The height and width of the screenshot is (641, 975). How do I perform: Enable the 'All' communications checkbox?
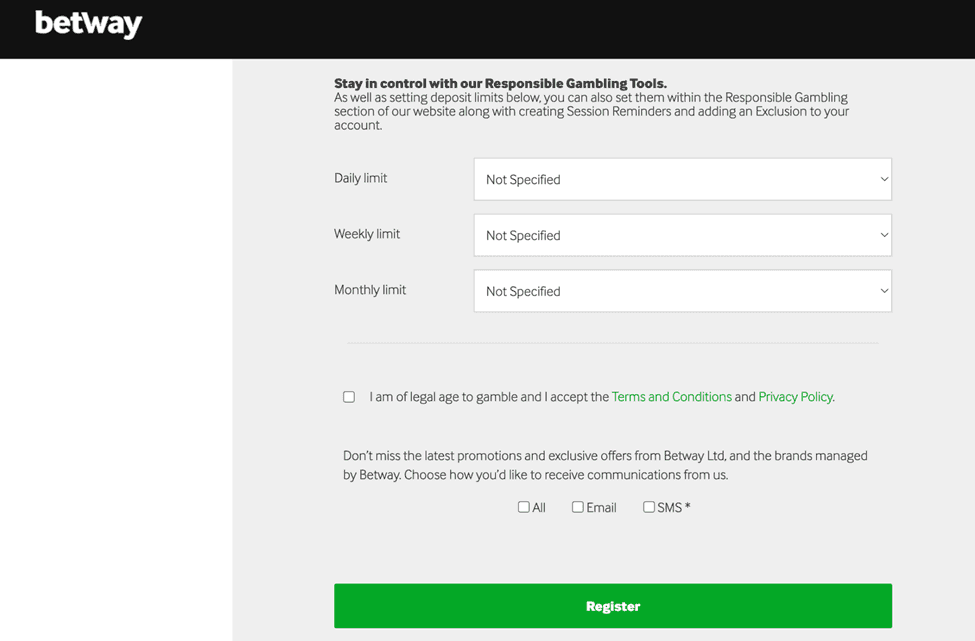click(x=523, y=507)
